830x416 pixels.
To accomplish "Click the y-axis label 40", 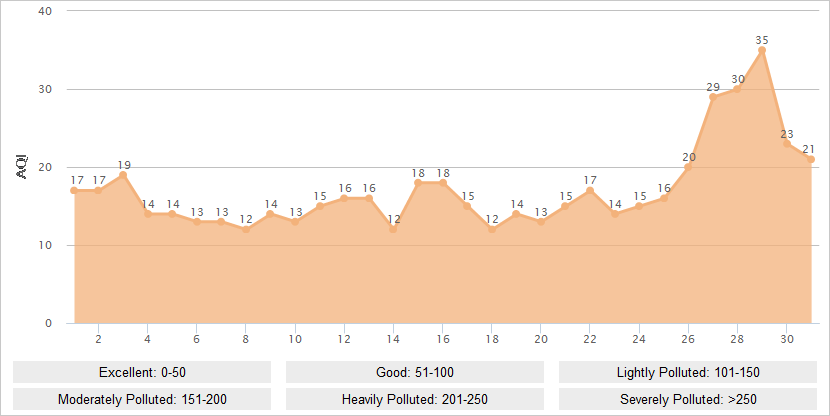I will click(45, 11).
